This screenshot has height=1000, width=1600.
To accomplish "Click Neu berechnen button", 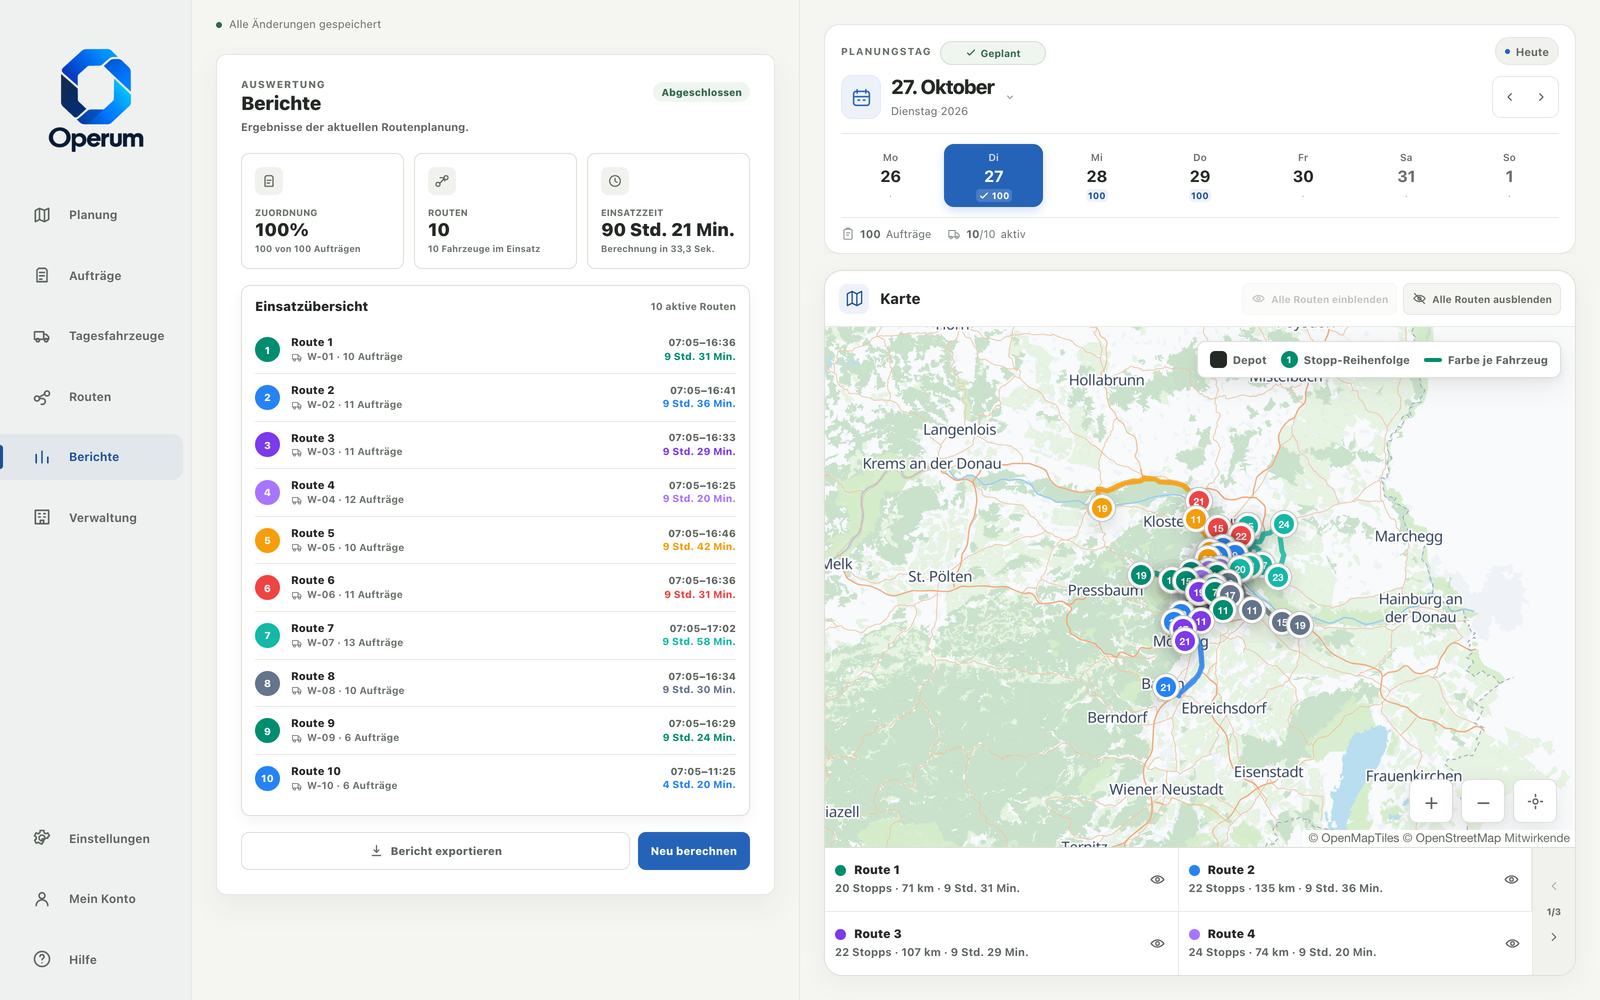I will coord(694,851).
